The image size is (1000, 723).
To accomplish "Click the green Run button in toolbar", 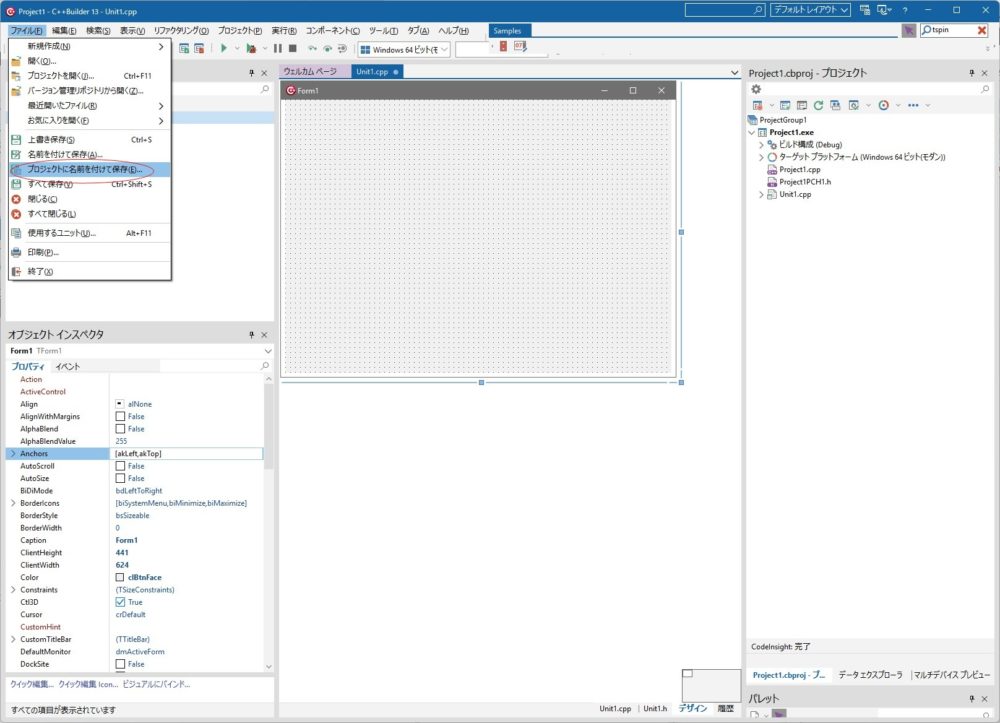I will tap(224, 48).
